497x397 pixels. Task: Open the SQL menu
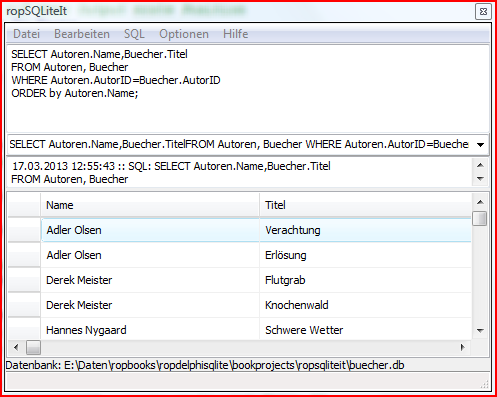tap(134, 34)
